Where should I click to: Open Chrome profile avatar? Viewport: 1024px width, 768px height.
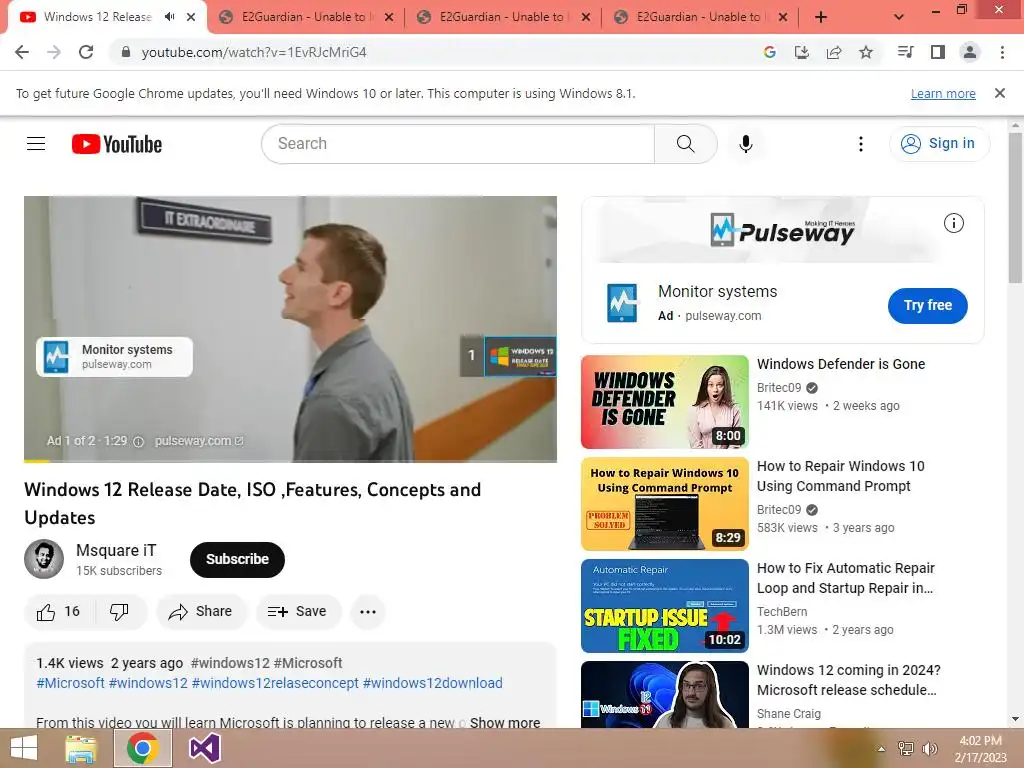click(x=970, y=52)
